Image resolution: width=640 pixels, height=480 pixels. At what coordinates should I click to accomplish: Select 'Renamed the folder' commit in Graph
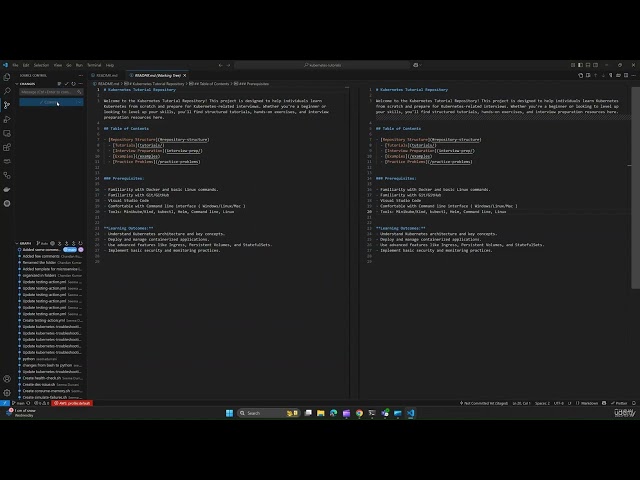(x=52, y=262)
